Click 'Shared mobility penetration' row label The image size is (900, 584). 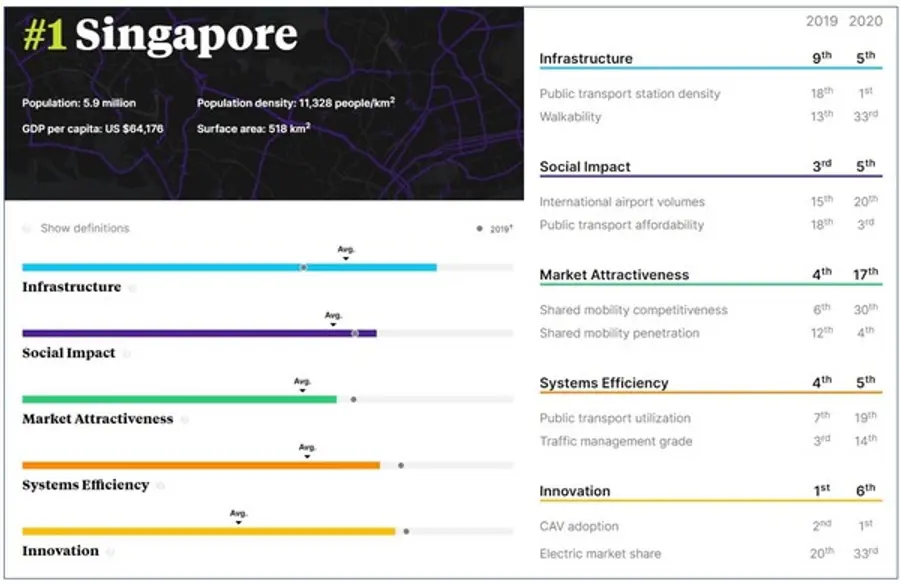pos(619,334)
